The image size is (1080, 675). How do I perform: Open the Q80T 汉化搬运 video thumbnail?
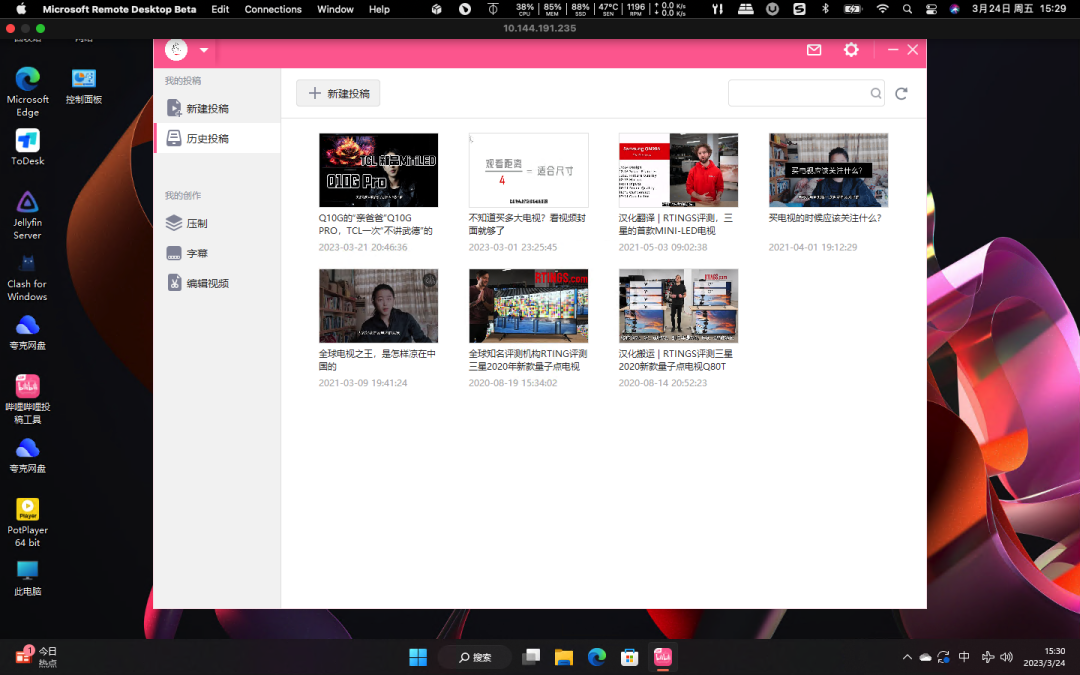click(678, 306)
